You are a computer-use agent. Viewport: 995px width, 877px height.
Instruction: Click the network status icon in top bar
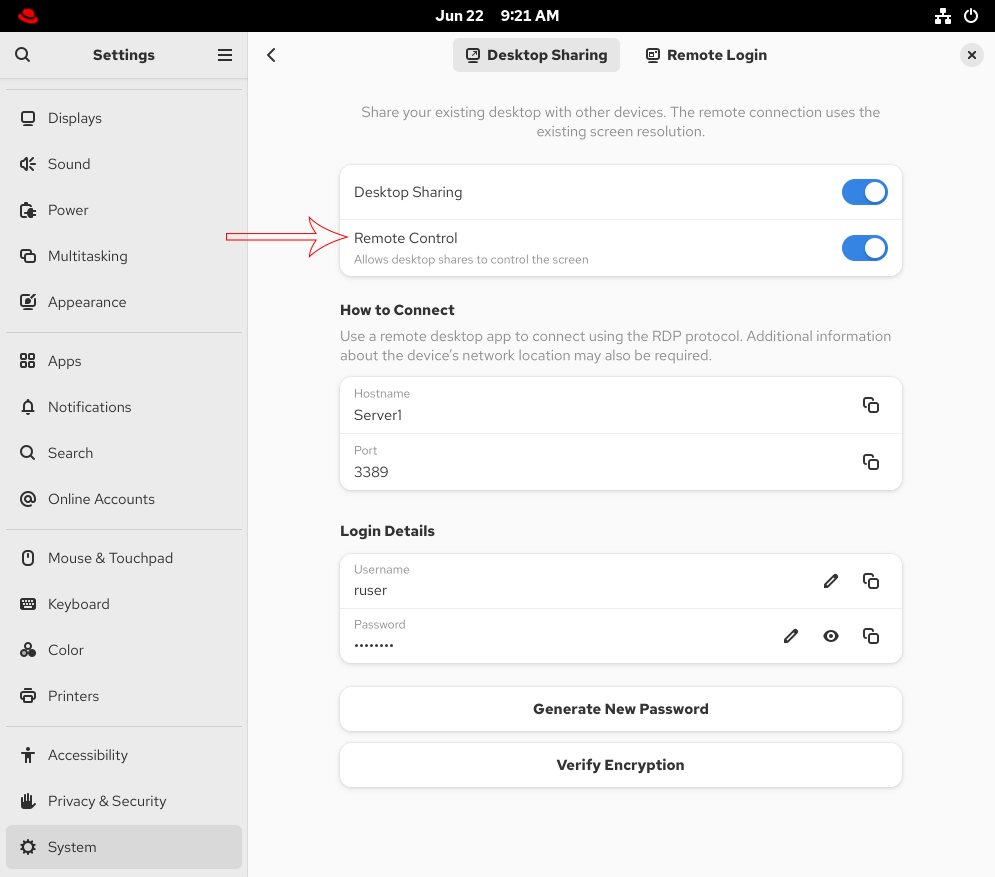943,16
